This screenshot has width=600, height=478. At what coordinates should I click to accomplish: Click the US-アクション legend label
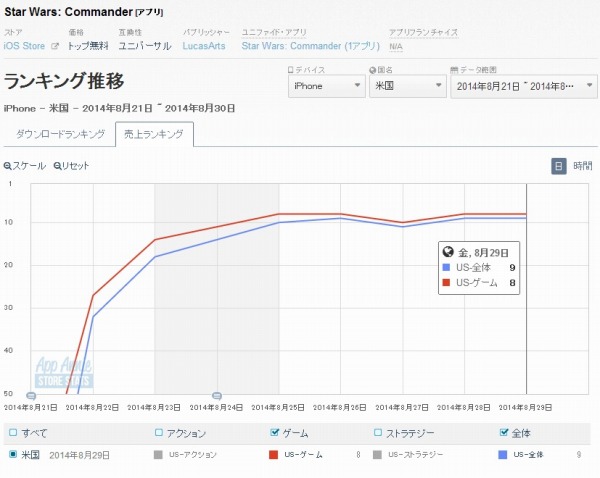point(193,455)
